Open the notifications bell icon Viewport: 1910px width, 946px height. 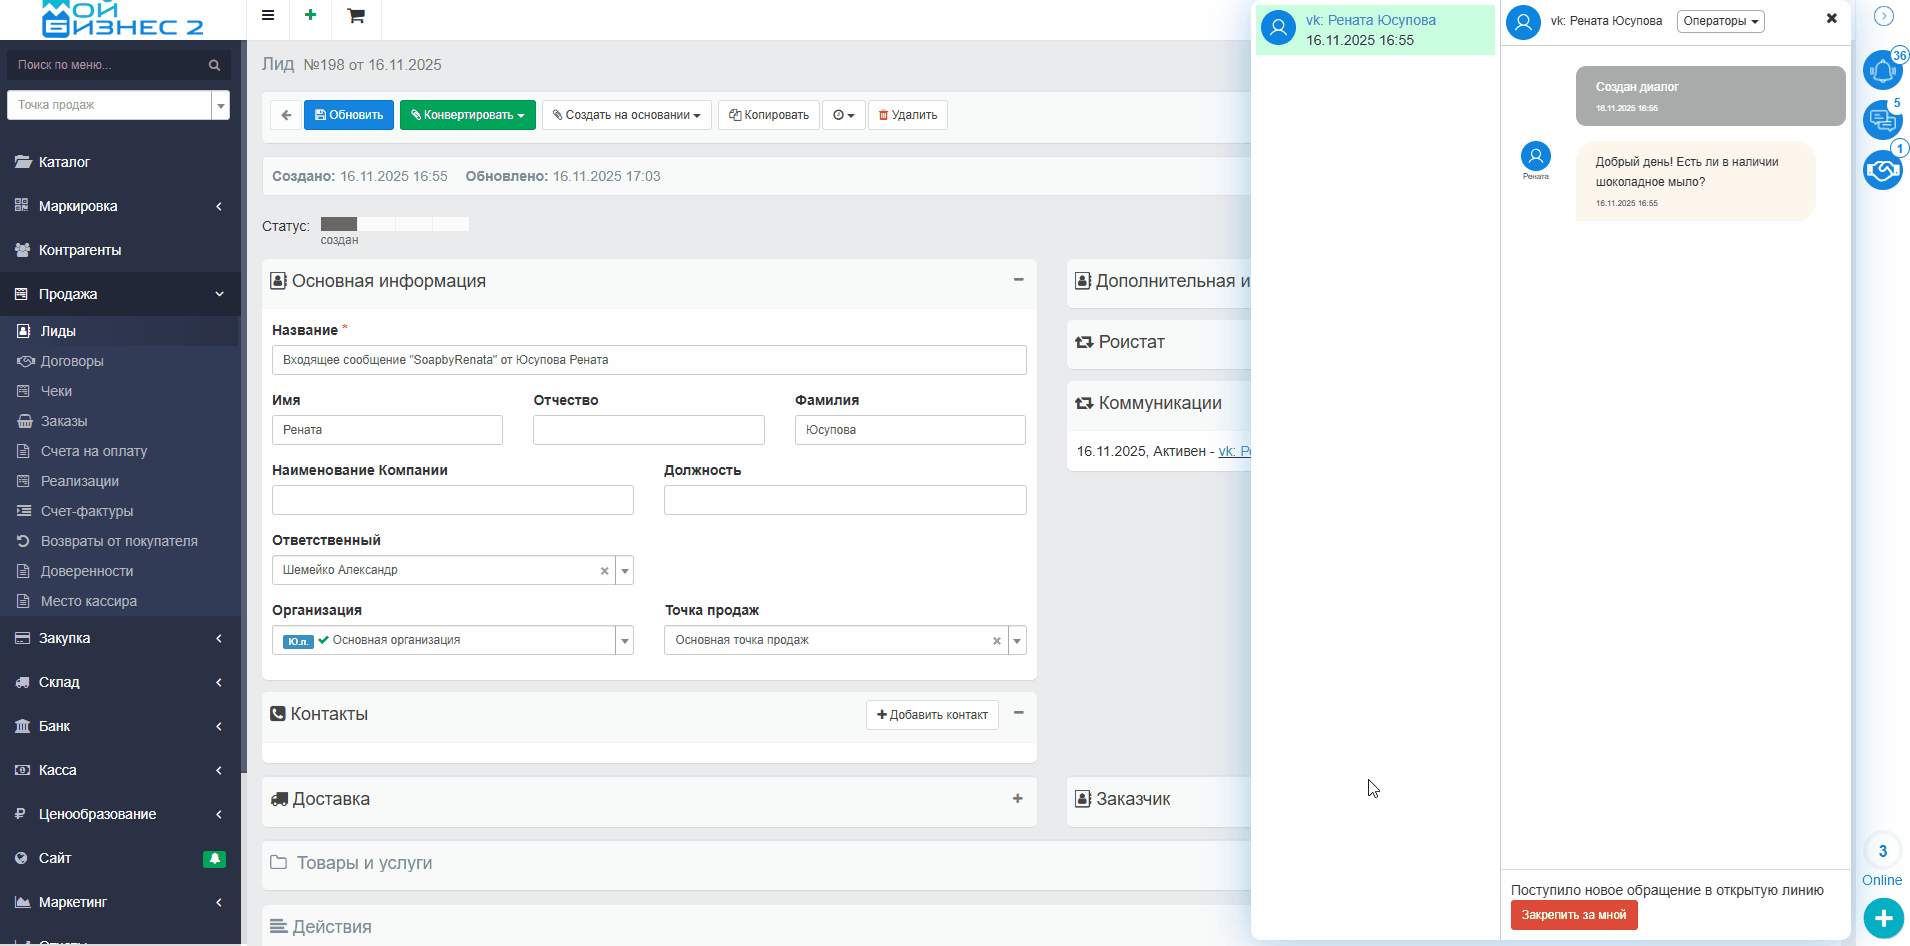1882,71
